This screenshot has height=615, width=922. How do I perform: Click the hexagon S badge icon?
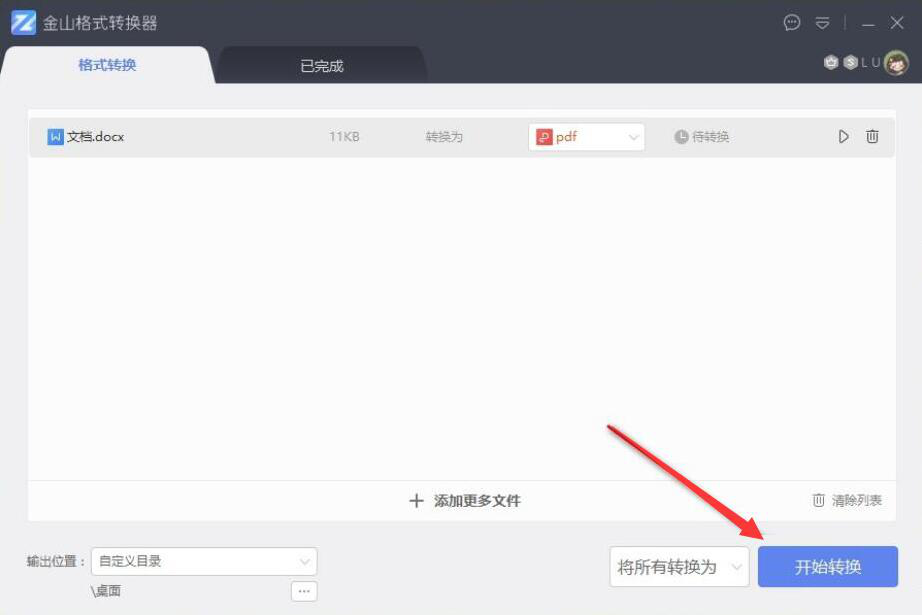[x=850, y=62]
